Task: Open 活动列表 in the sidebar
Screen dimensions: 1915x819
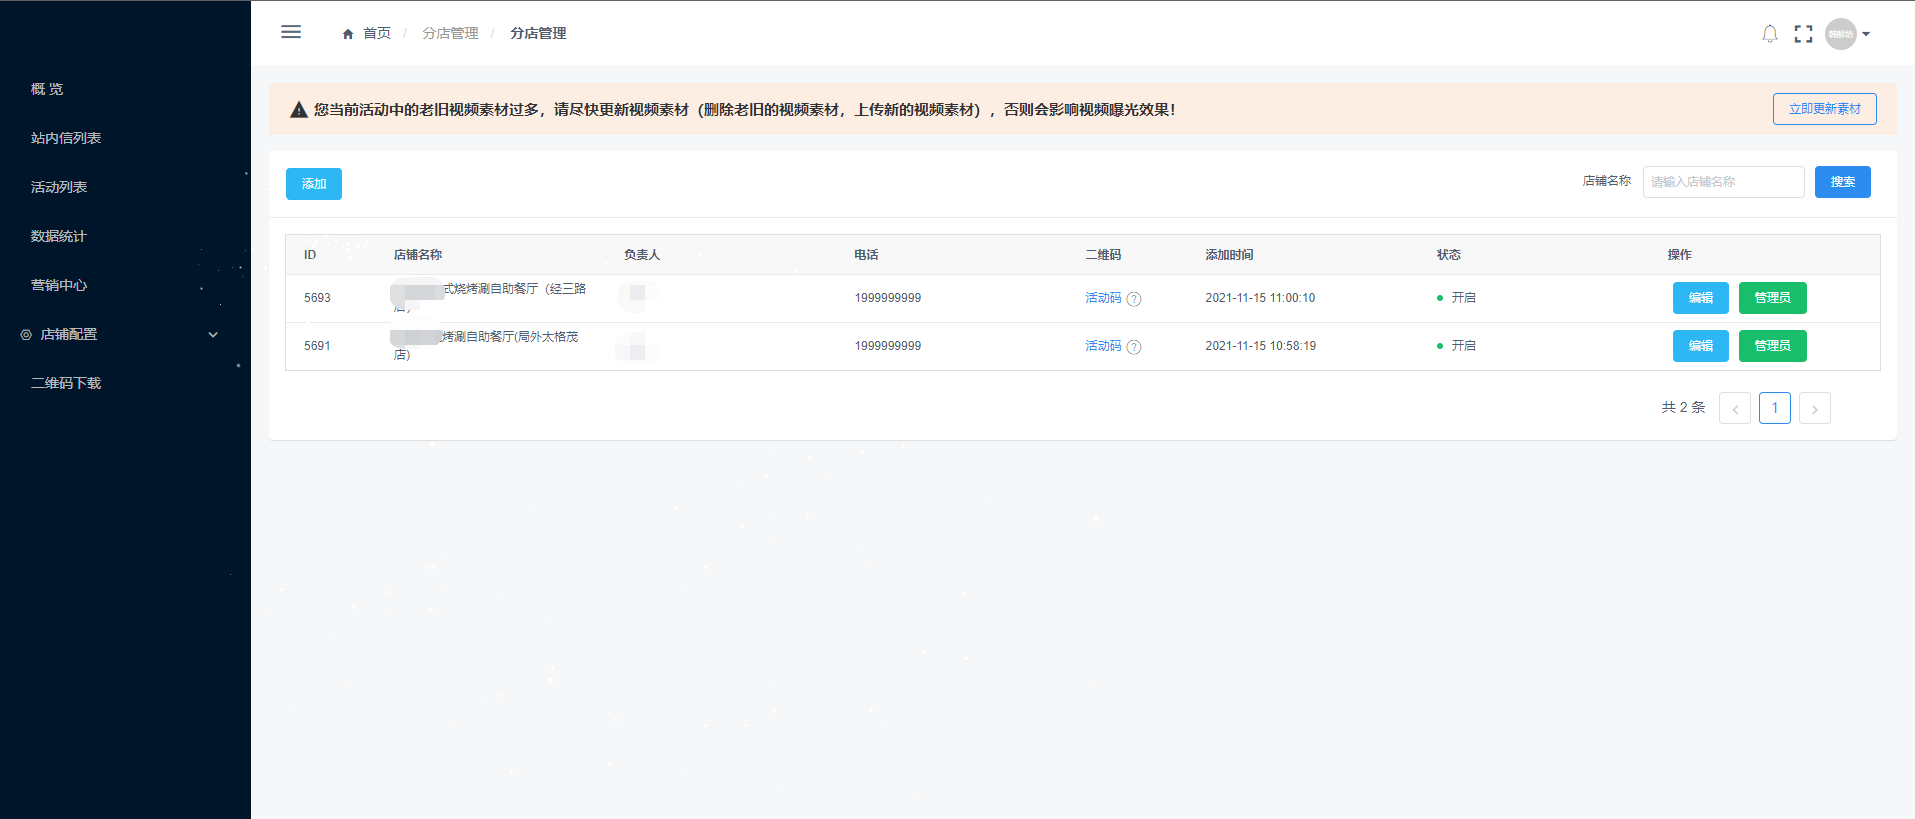Action: pyautogui.click(x=59, y=187)
